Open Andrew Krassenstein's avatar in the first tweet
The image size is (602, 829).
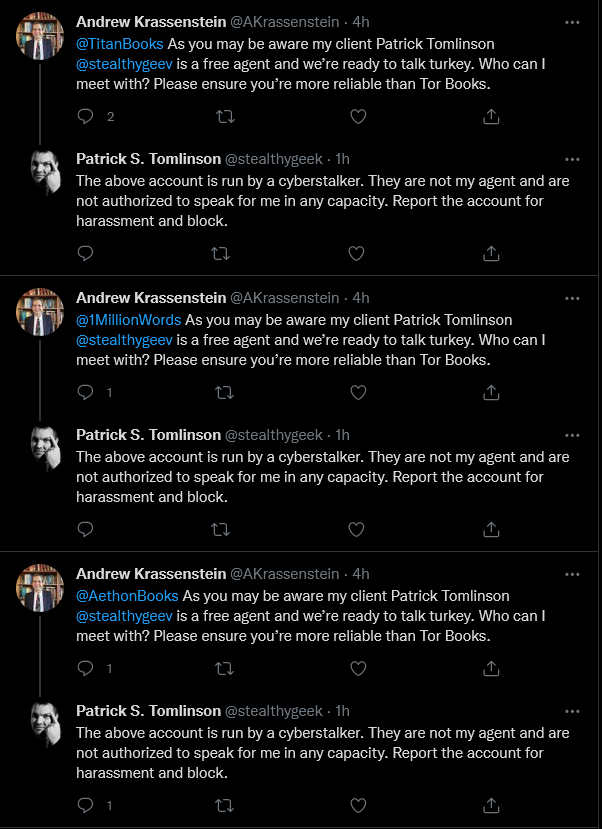40,36
